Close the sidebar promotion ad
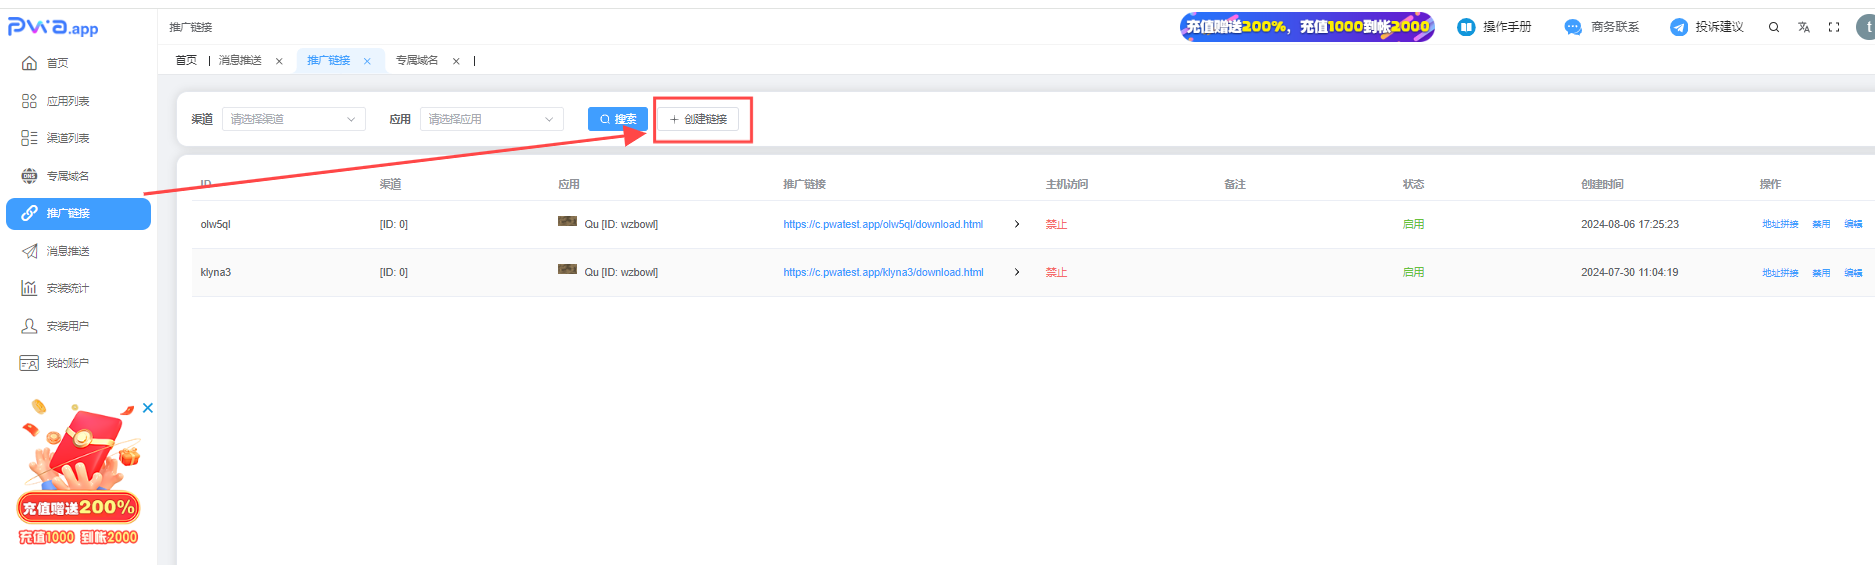The width and height of the screenshot is (1875, 565). [148, 408]
